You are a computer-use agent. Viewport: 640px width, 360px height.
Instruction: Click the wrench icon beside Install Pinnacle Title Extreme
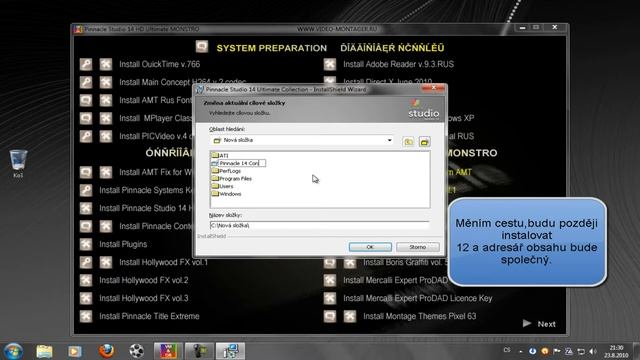click(x=86, y=316)
